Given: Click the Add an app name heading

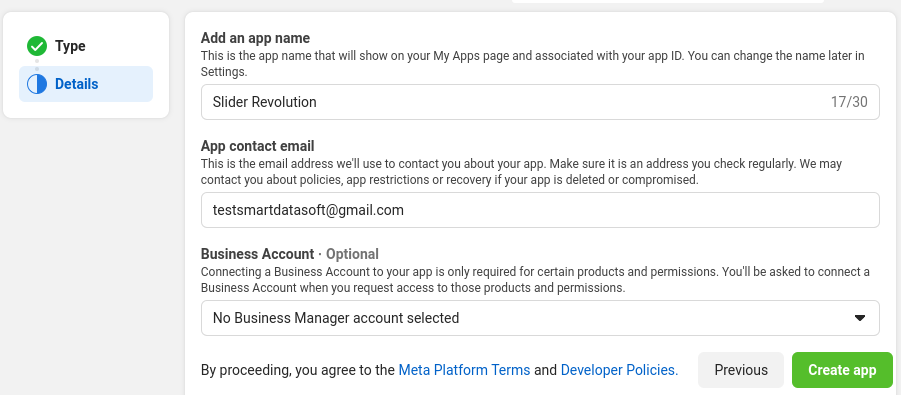Looking at the screenshot, I should (x=255, y=38).
